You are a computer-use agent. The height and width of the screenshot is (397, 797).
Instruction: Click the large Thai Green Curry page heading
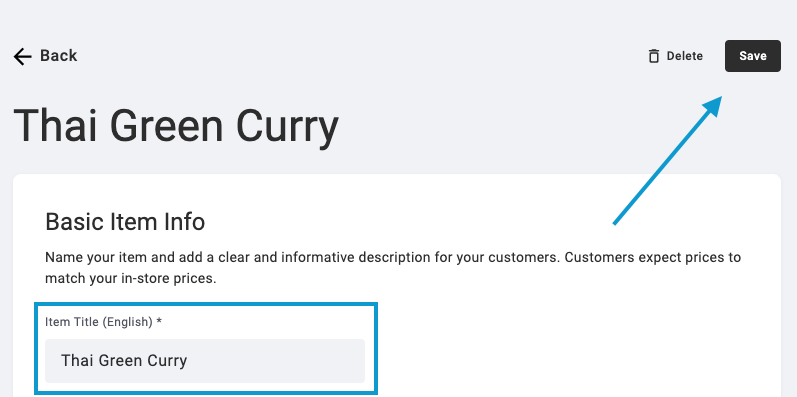pos(176,125)
